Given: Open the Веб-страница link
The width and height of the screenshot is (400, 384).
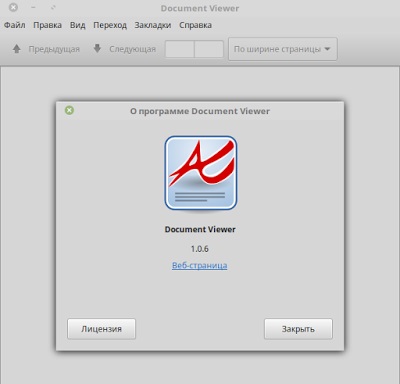Looking at the screenshot, I should point(200,265).
